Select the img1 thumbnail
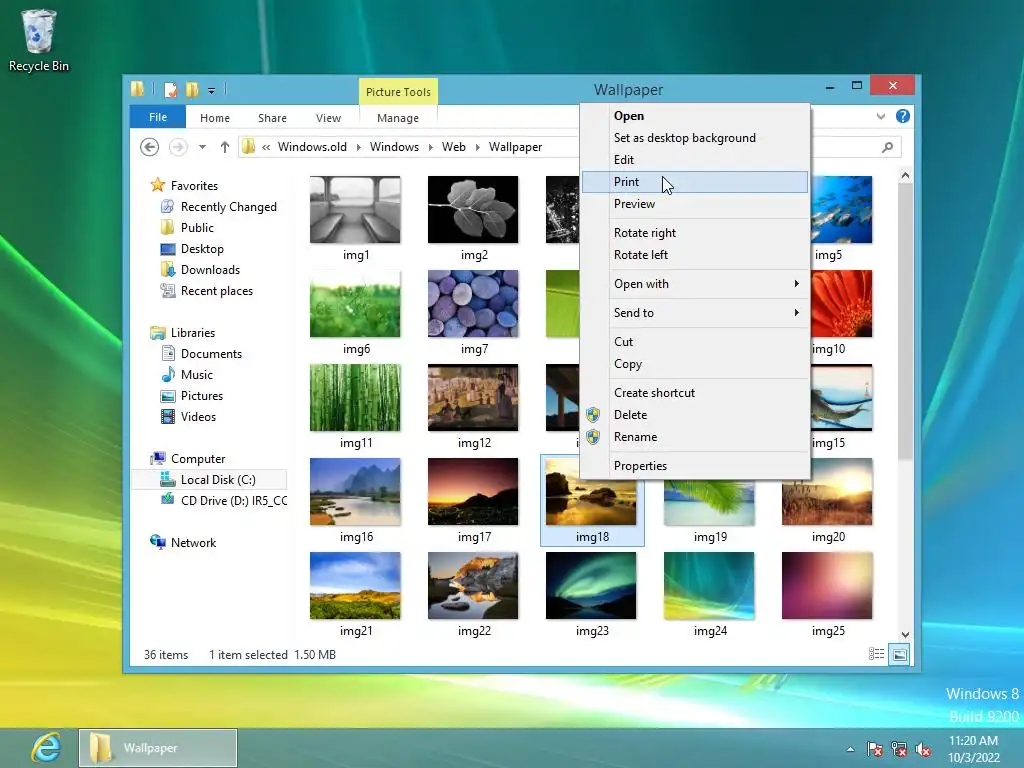Screen dimensions: 1024x768 [355, 210]
